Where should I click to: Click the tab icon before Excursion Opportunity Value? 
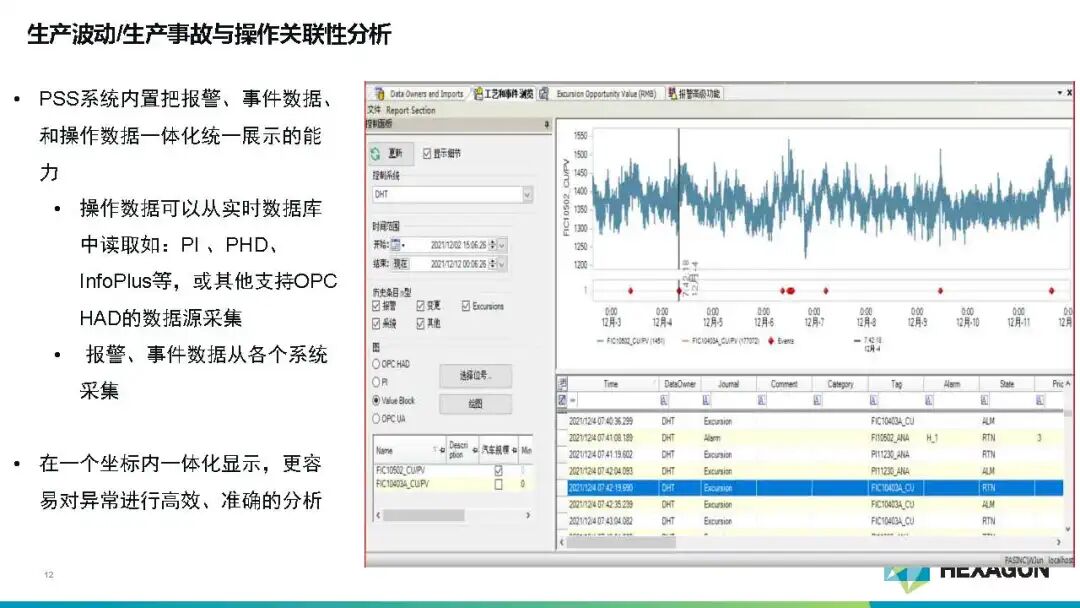point(544,94)
